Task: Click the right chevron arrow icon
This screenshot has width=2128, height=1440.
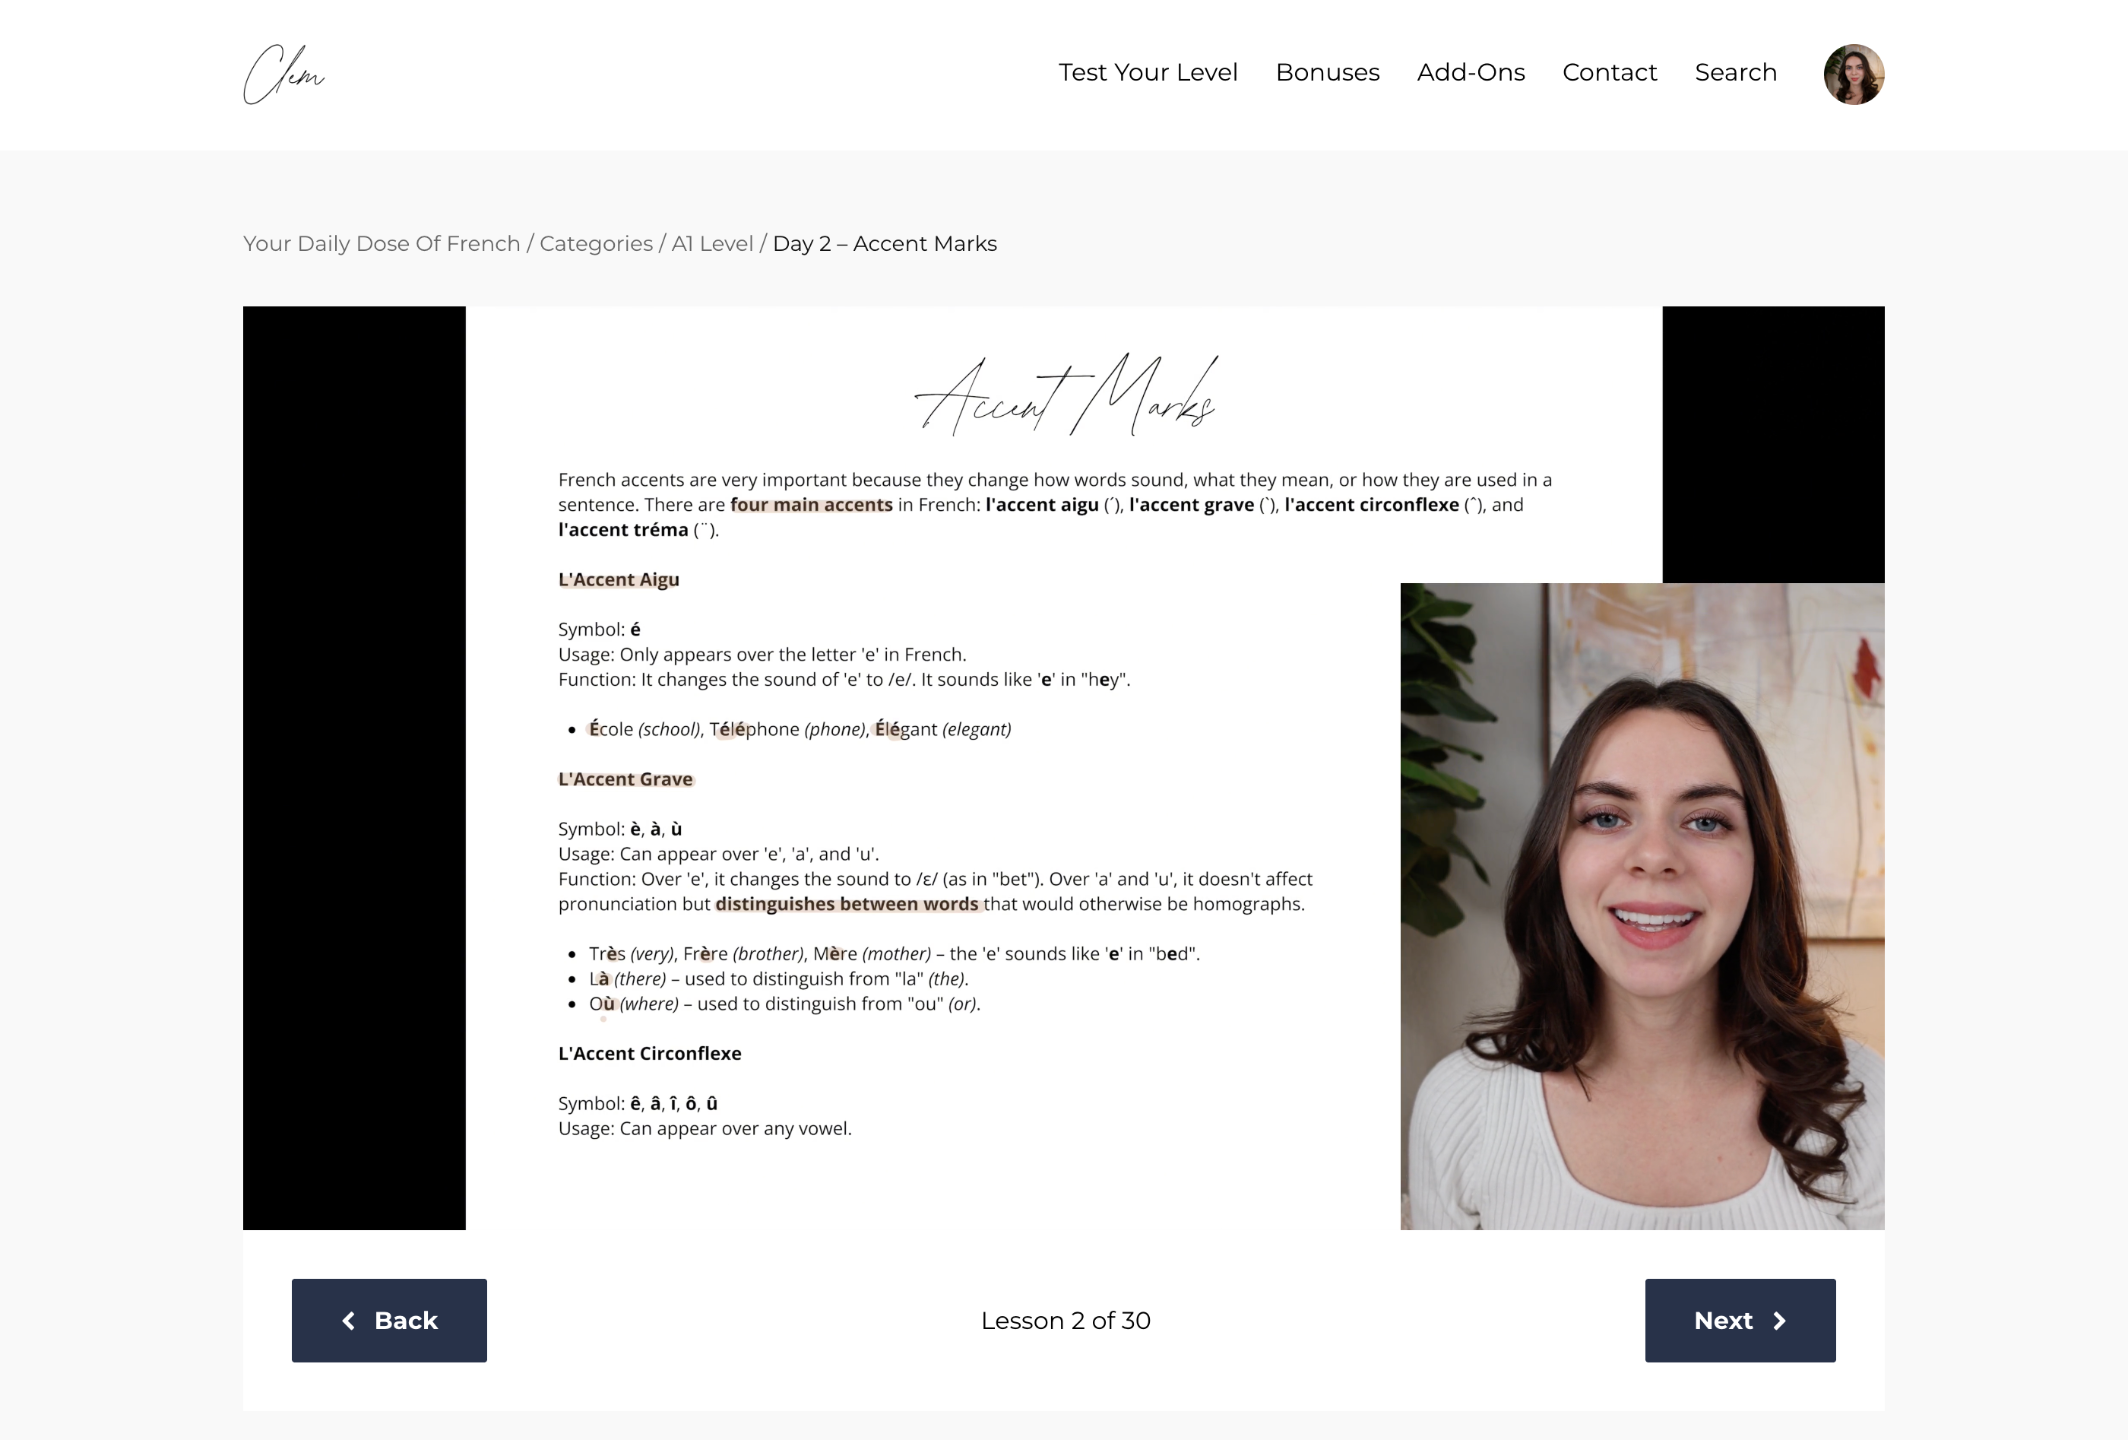Action: pos(1780,1321)
